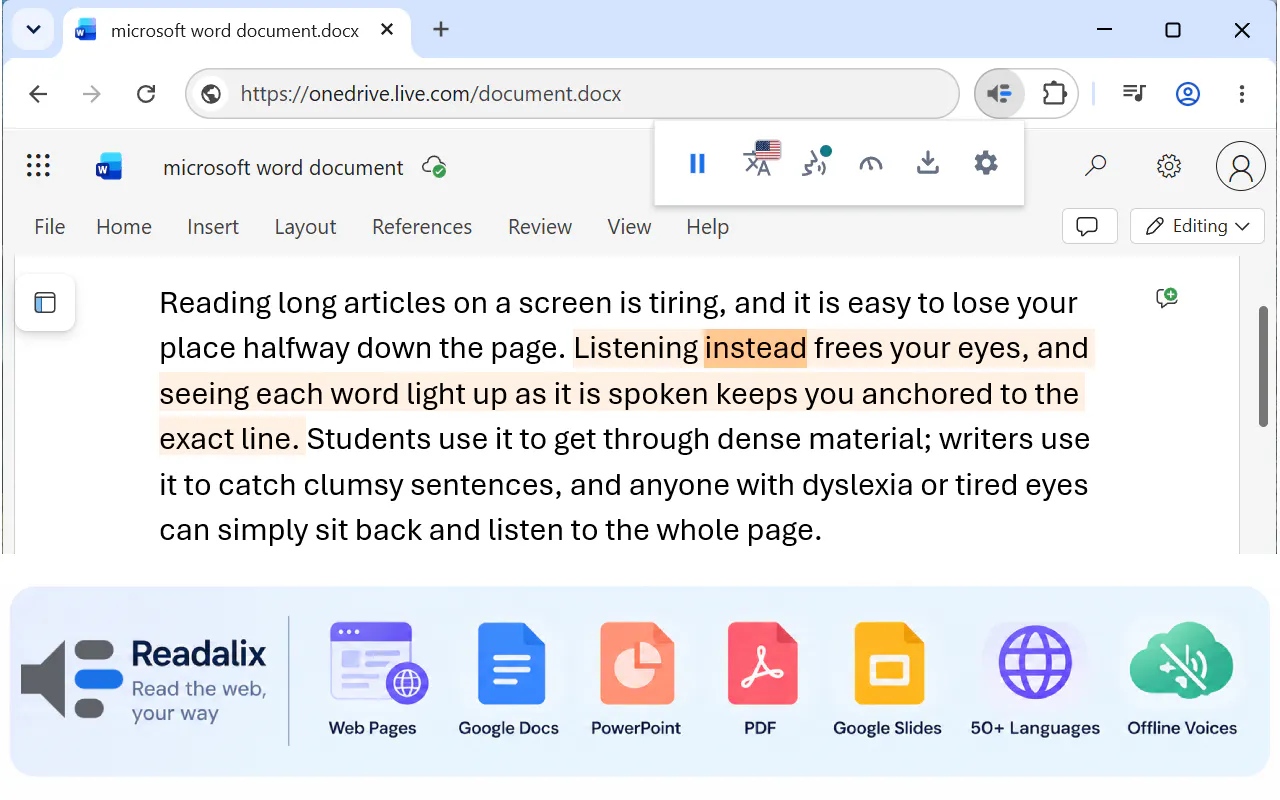This screenshot has width=1280, height=800.
Task: Open the Readalix reading speed gauge
Action: pos(871,164)
